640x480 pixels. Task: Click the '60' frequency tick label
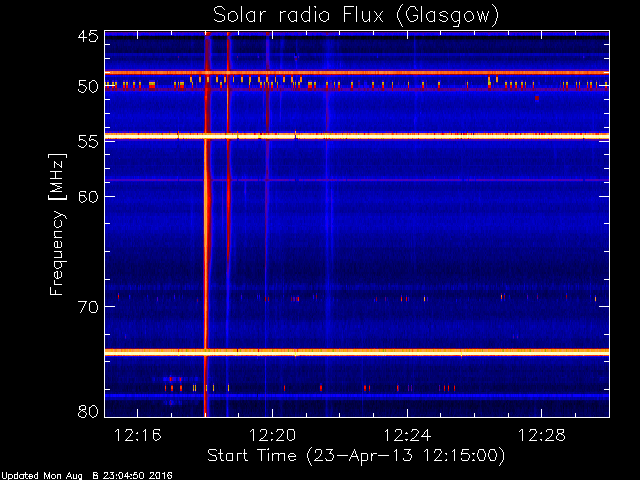coord(88,197)
